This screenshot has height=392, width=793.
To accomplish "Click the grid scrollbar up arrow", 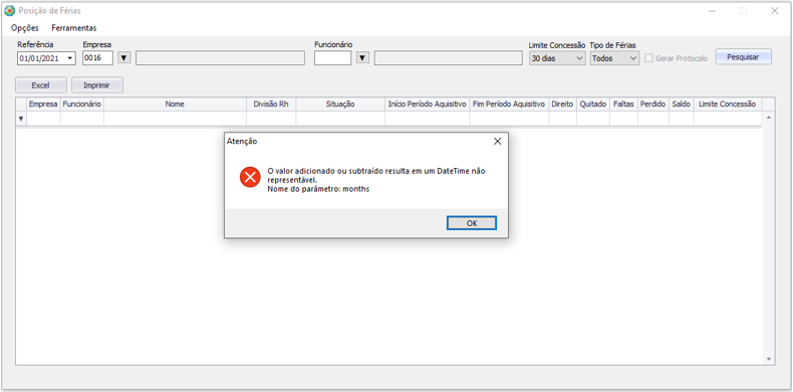I will [769, 117].
